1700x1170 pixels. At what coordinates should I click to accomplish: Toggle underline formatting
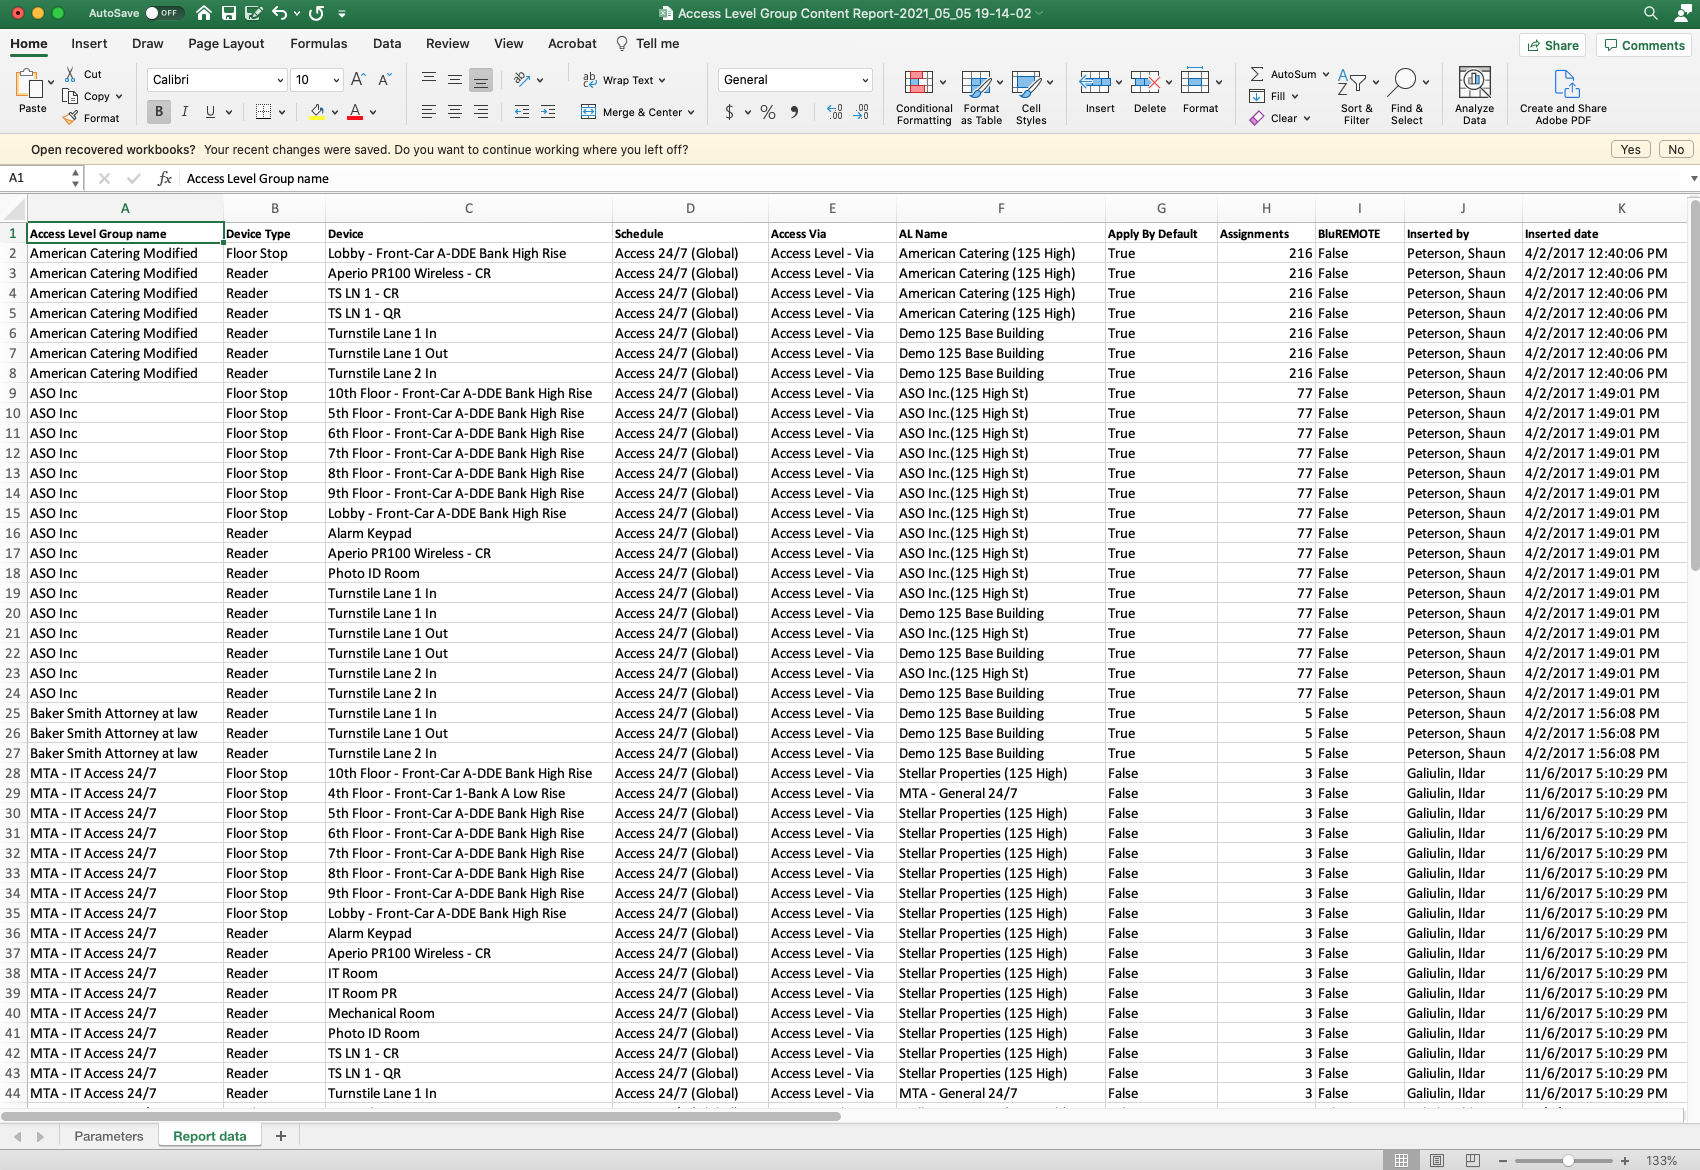click(210, 111)
